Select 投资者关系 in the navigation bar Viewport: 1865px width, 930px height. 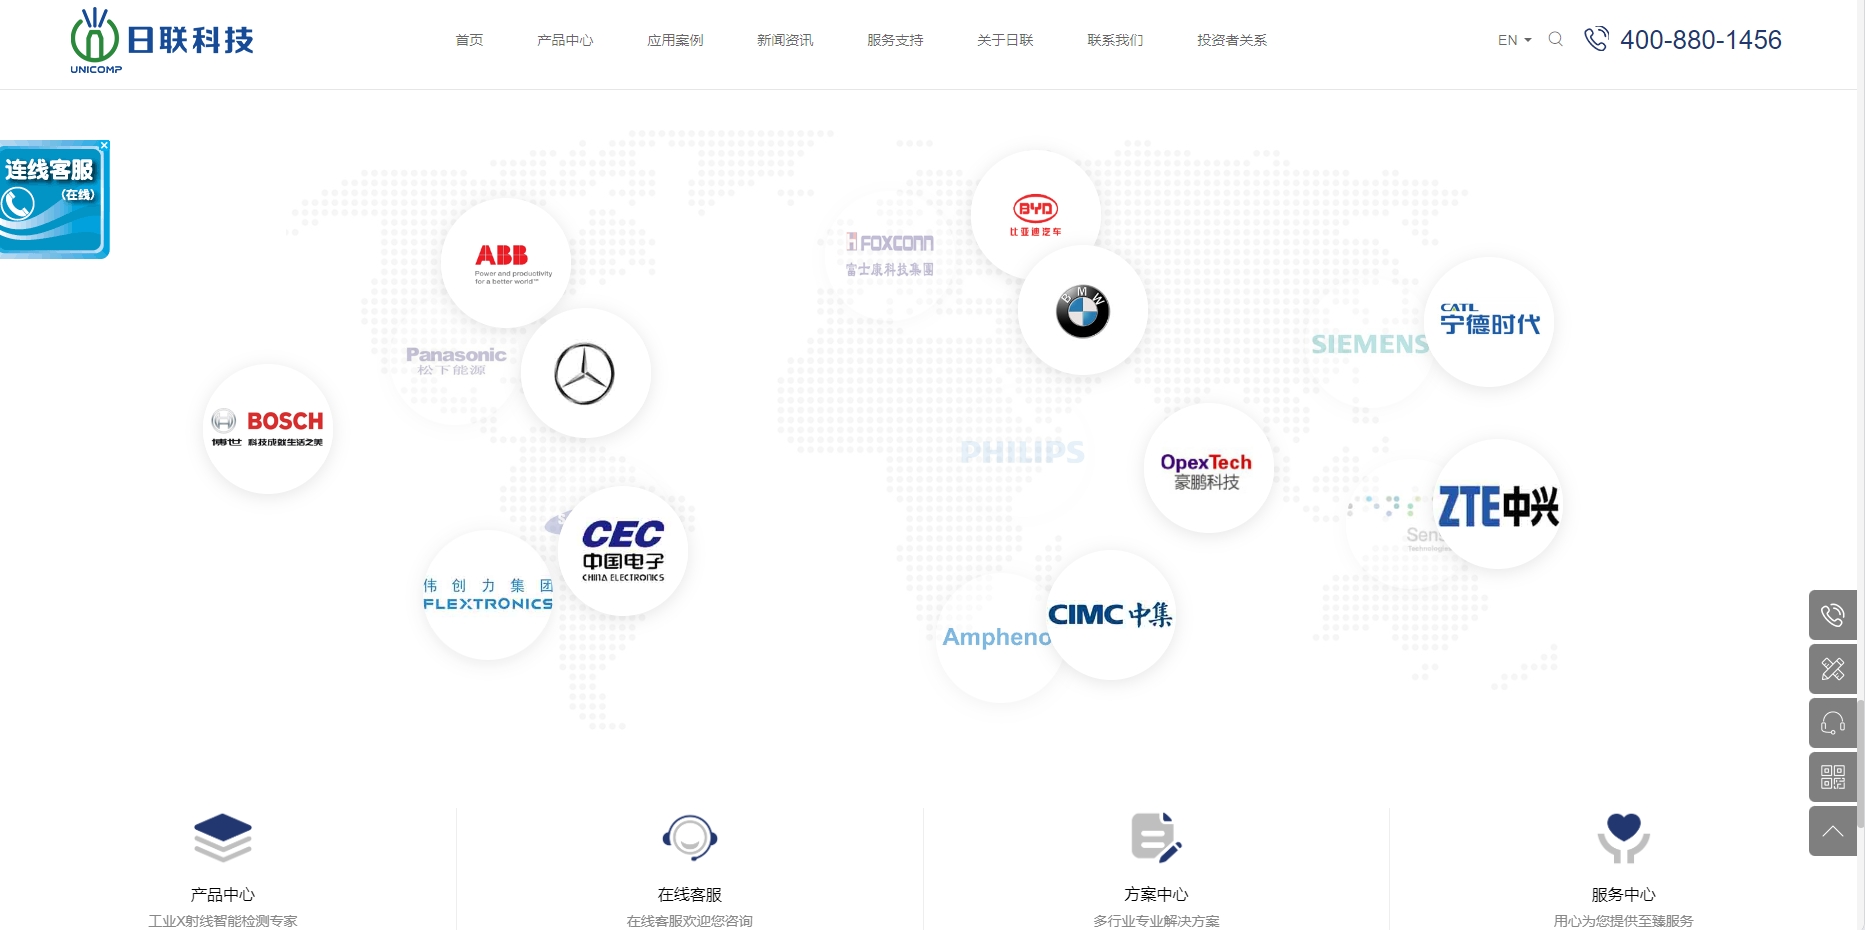pyautogui.click(x=1231, y=40)
